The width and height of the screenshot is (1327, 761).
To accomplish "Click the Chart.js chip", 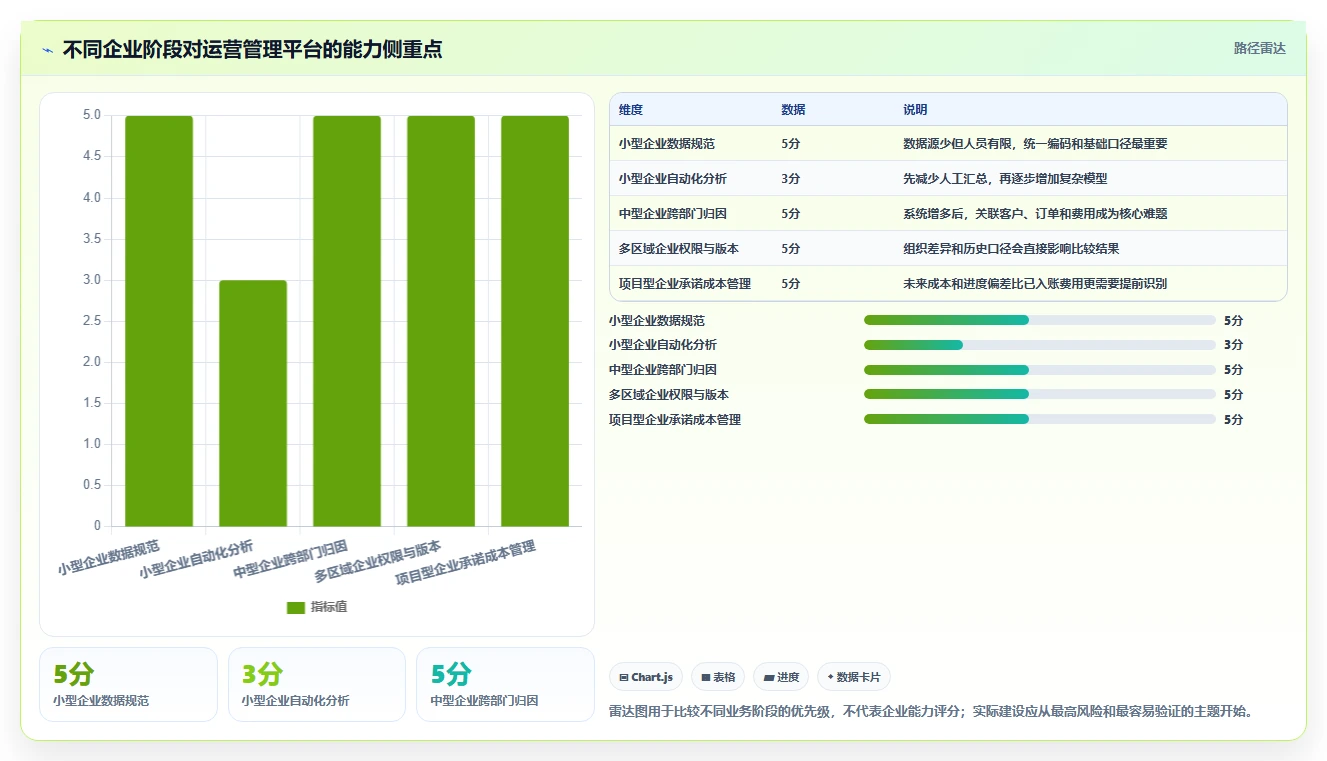I will [x=646, y=677].
